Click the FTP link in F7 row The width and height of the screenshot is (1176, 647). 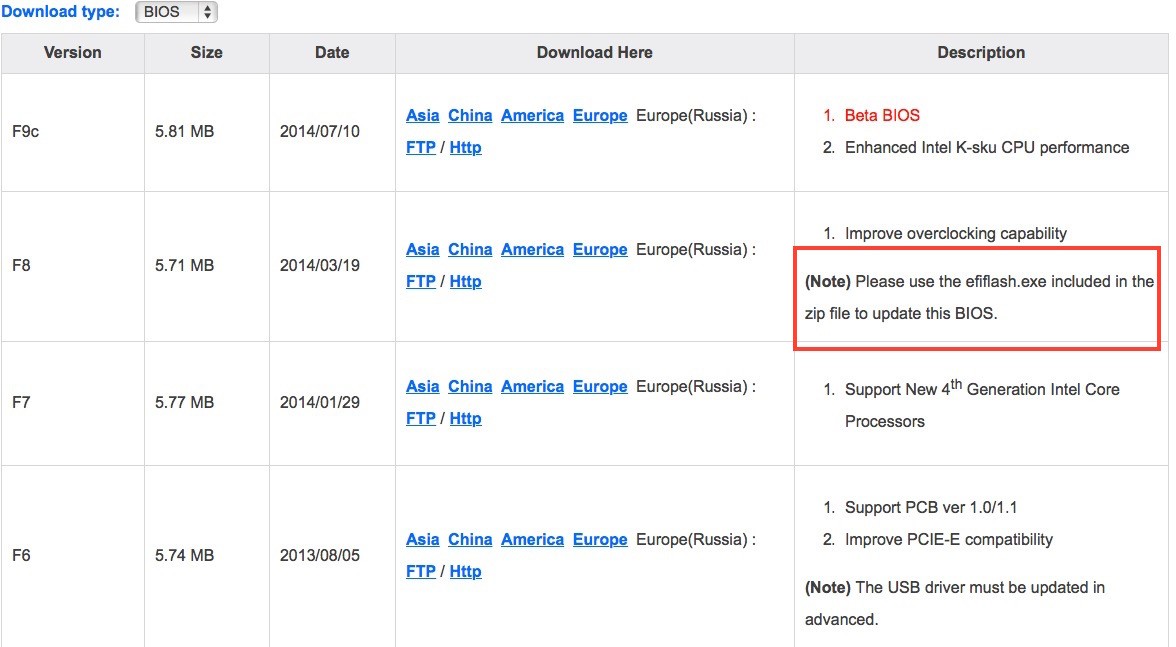[421, 419]
